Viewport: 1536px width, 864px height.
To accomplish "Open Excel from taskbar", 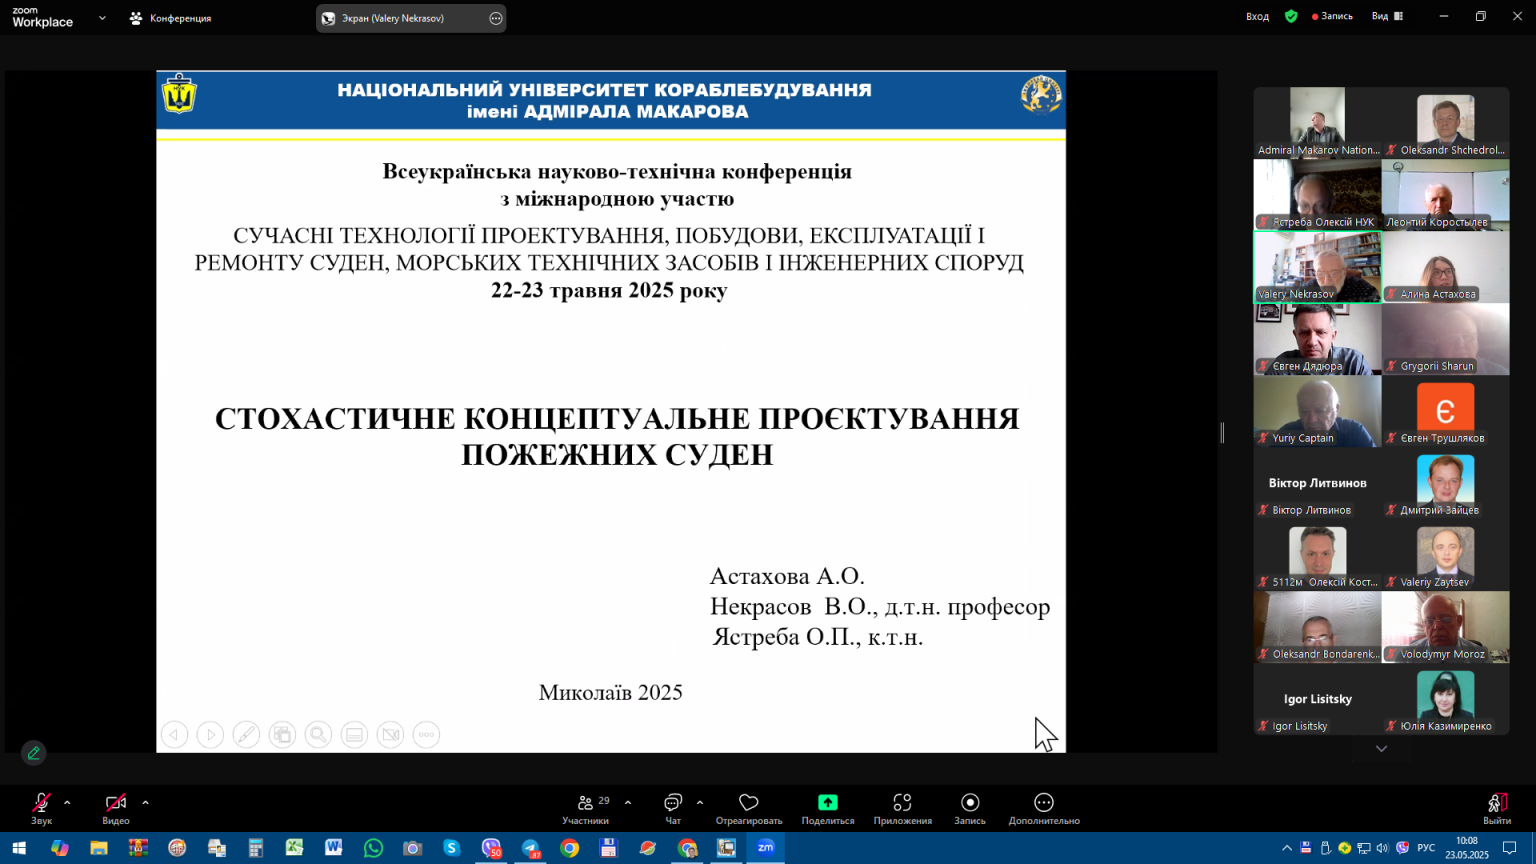I will 294,848.
